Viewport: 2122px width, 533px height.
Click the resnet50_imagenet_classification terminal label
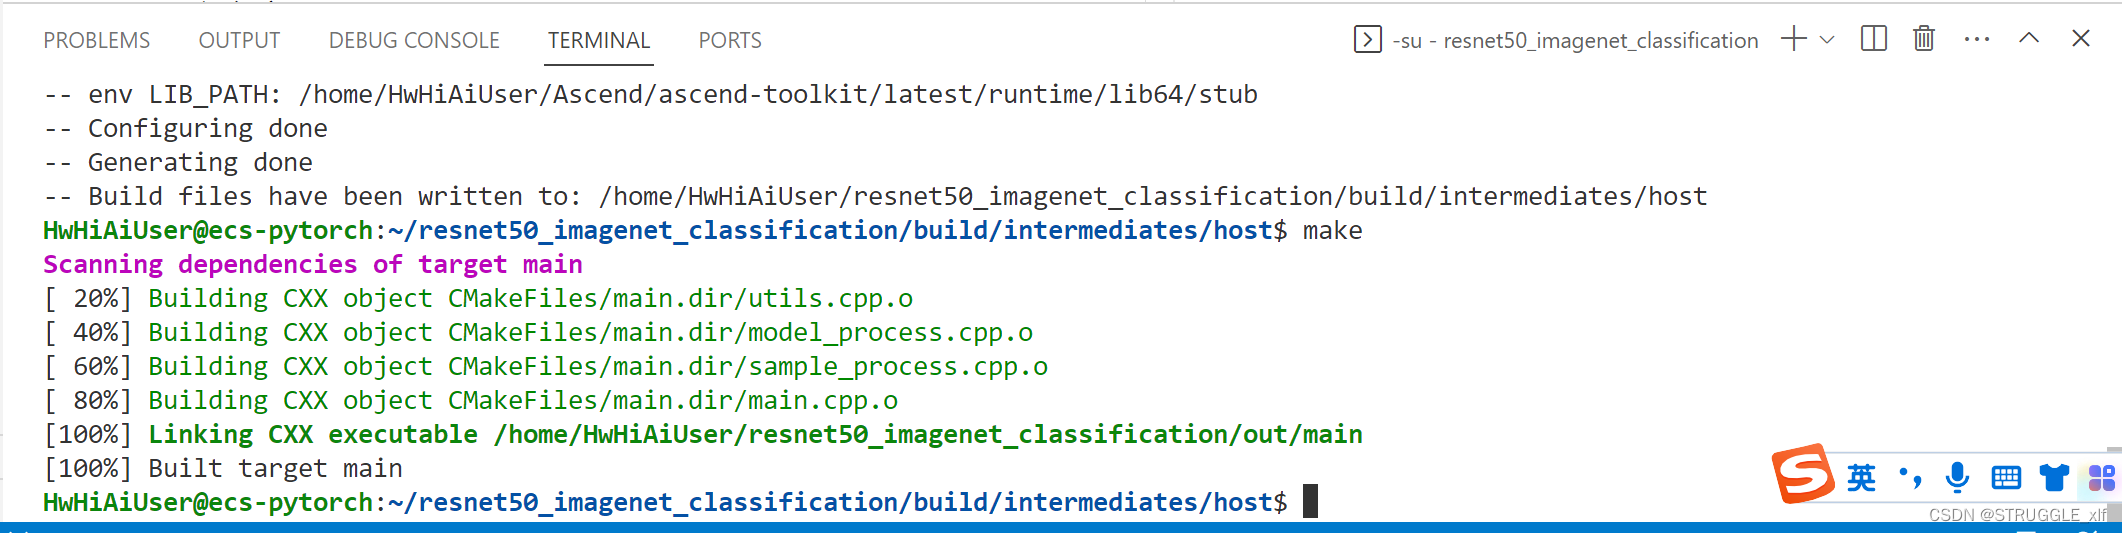[1575, 40]
